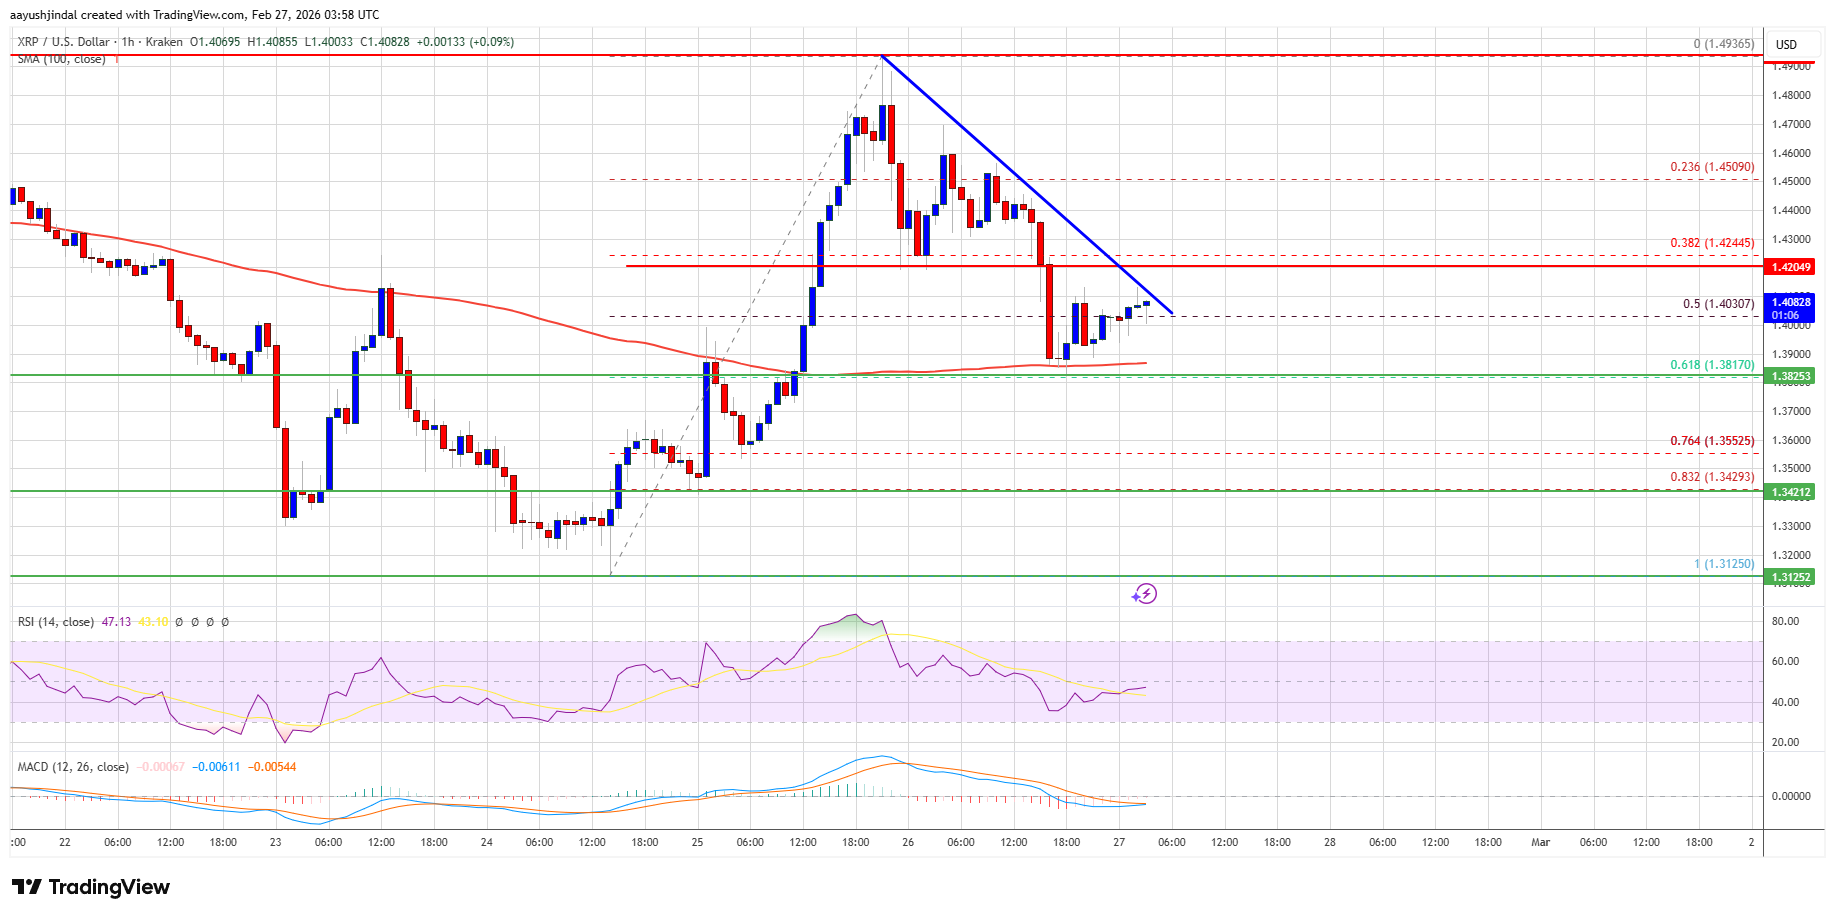Click the first crossed-out zero icon in the RSI legend
The height and width of the screenshot is (917, 1835).
pyautogui.click(x=178, y=620)
